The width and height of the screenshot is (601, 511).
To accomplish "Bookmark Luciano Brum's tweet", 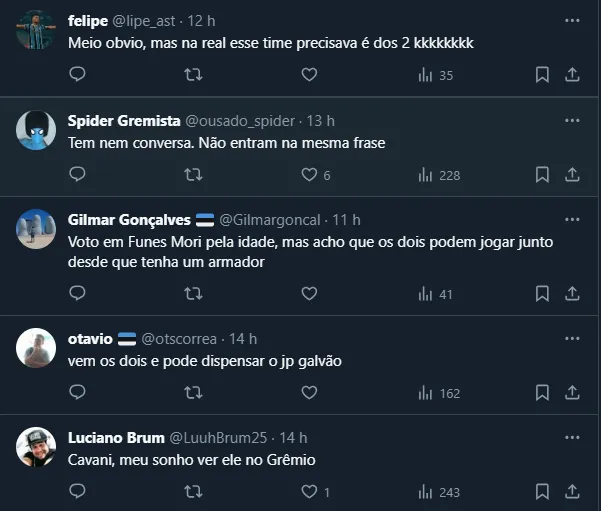I will click(x=542, y=492).
